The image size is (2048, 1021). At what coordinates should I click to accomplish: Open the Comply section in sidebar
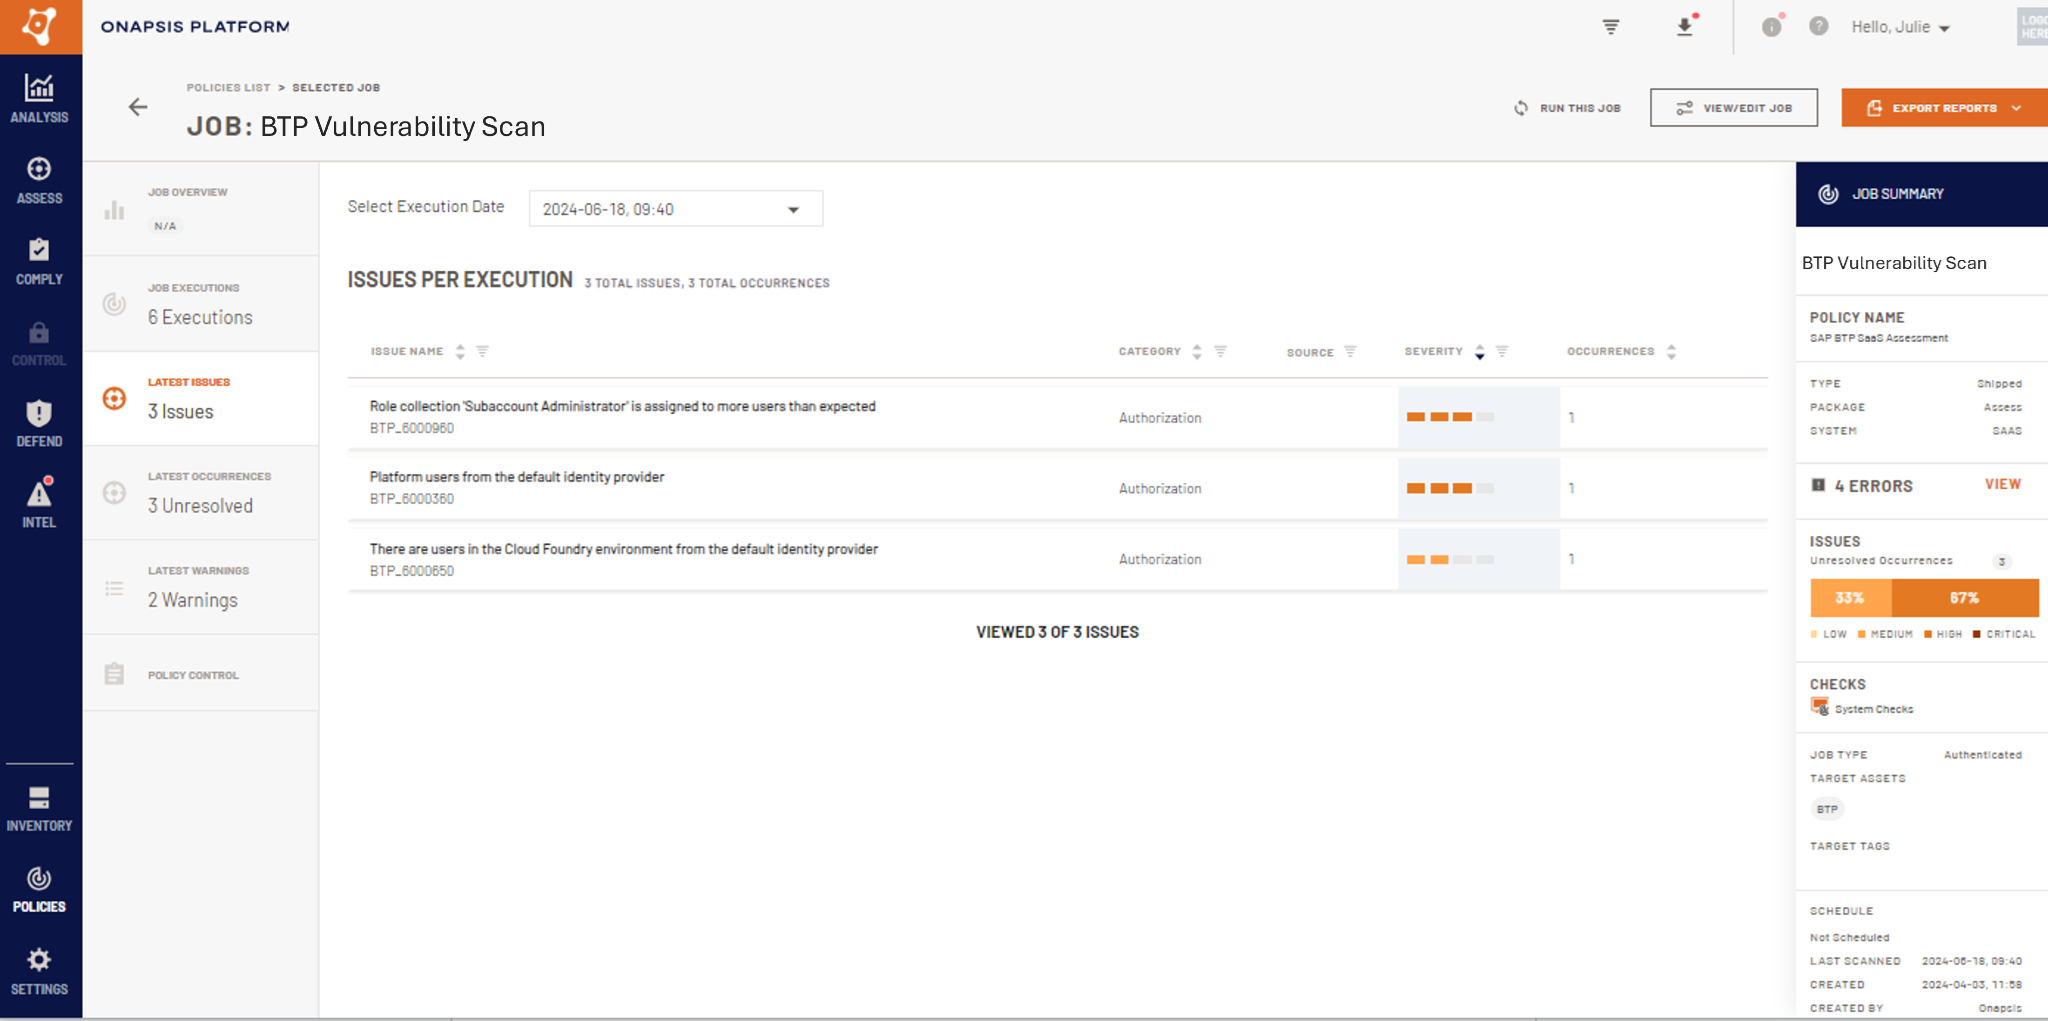coord(39,260)
